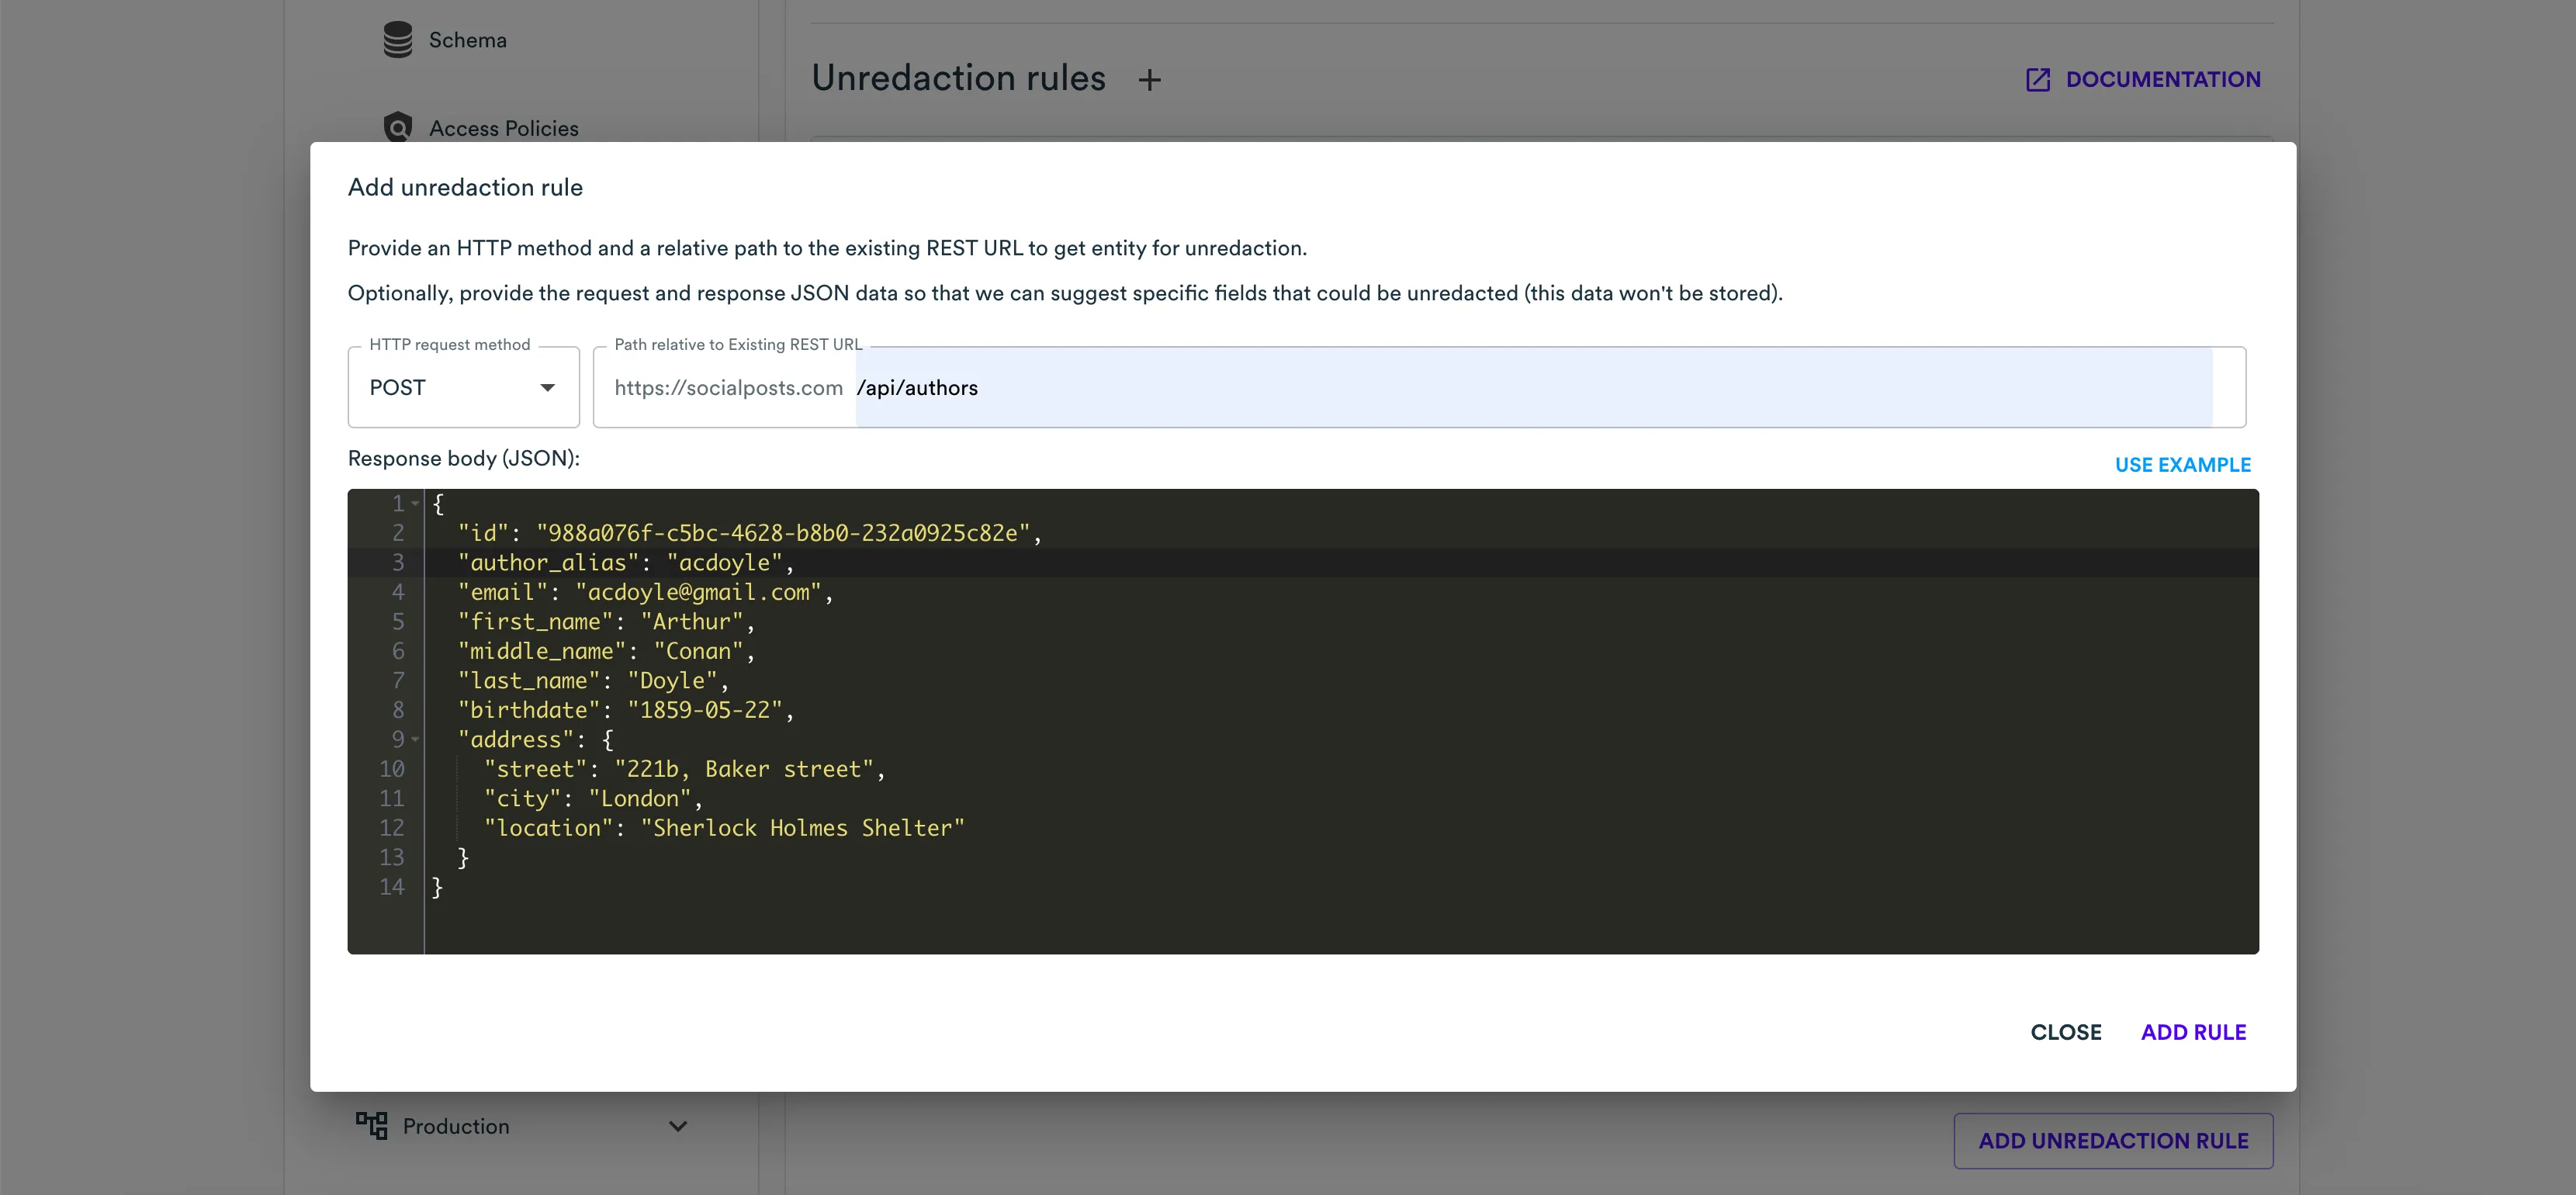Click line number 8 in editor gutter
The height and width of the screenshot is (1195, 2576).
[398, 710]
